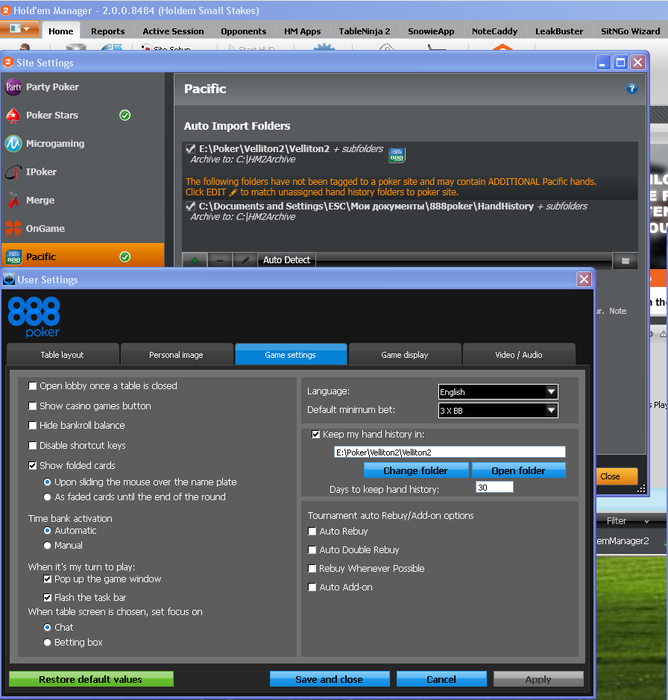Screen dimensions: 668x700
Task: Click green checkmark next to Poker Stars
Action: click(x=125, y=115)
